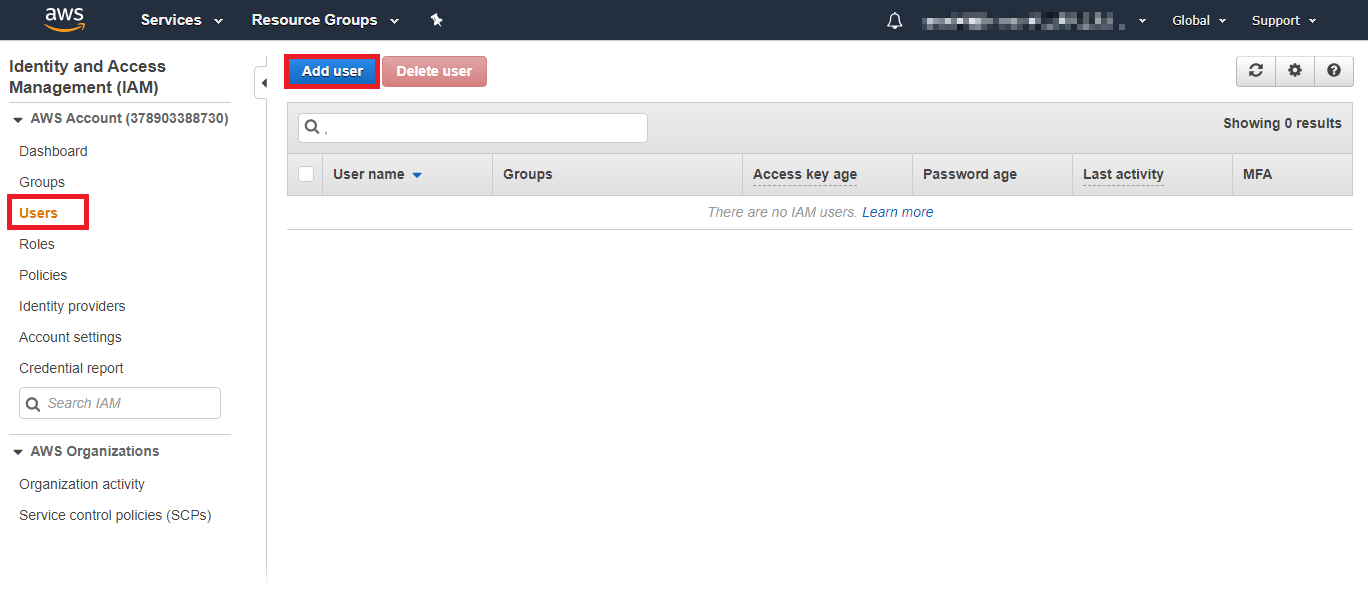Click the Search IAM field

pos(120,403)
